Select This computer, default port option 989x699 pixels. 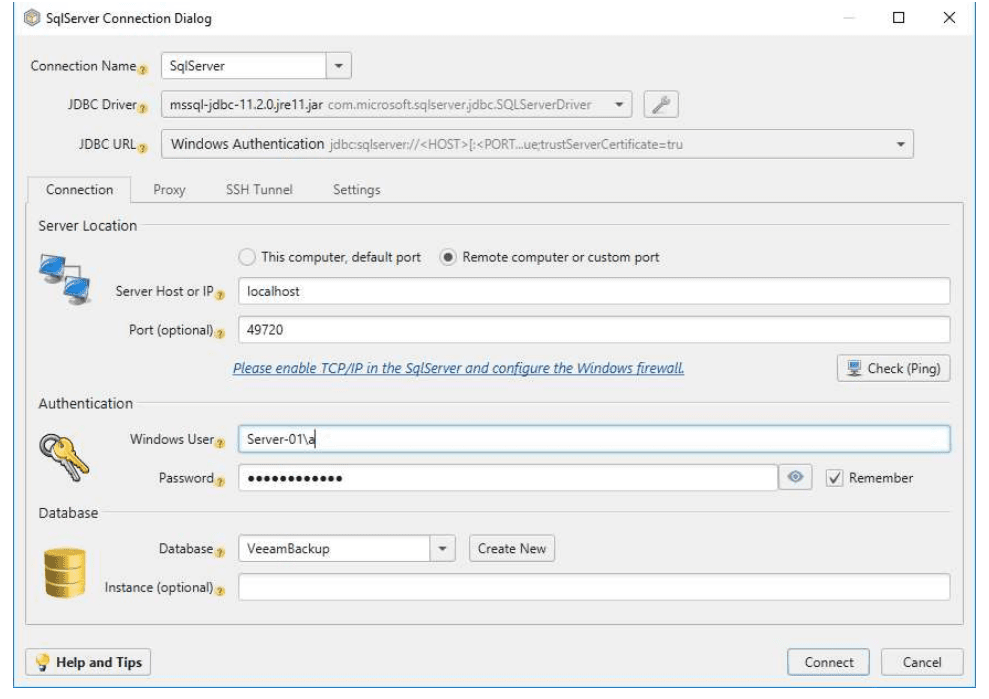(247, 257)
